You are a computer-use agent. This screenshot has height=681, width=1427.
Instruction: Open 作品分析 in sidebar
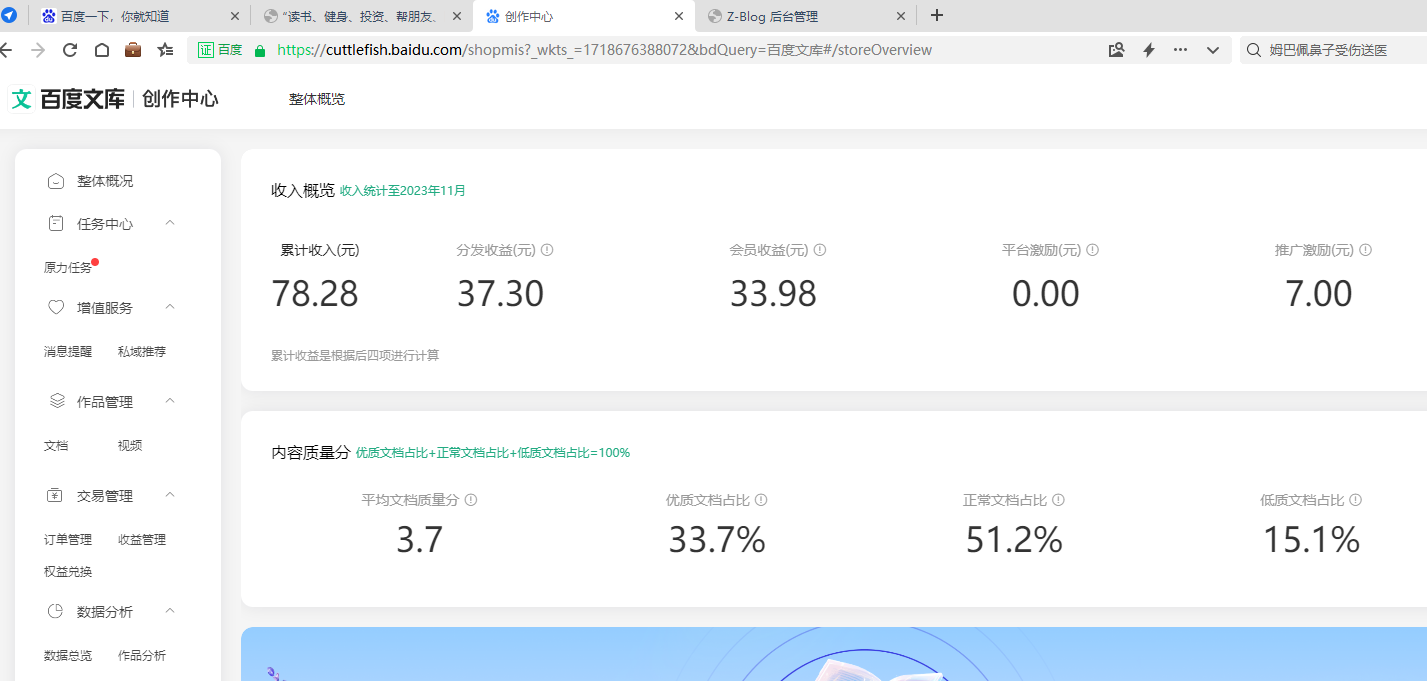[x=142, y=656]
